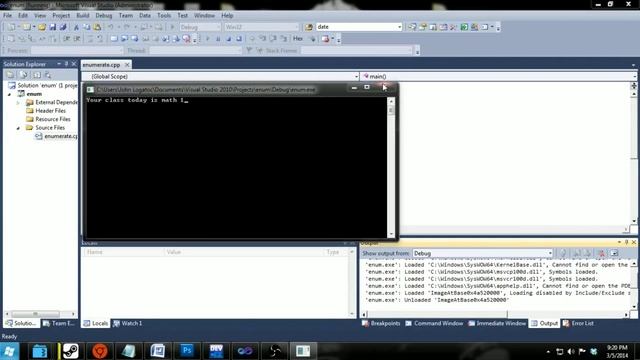640x360 pixels.
Task: Expand the External Dependencies folder
Action: click(x=18, y=102)
